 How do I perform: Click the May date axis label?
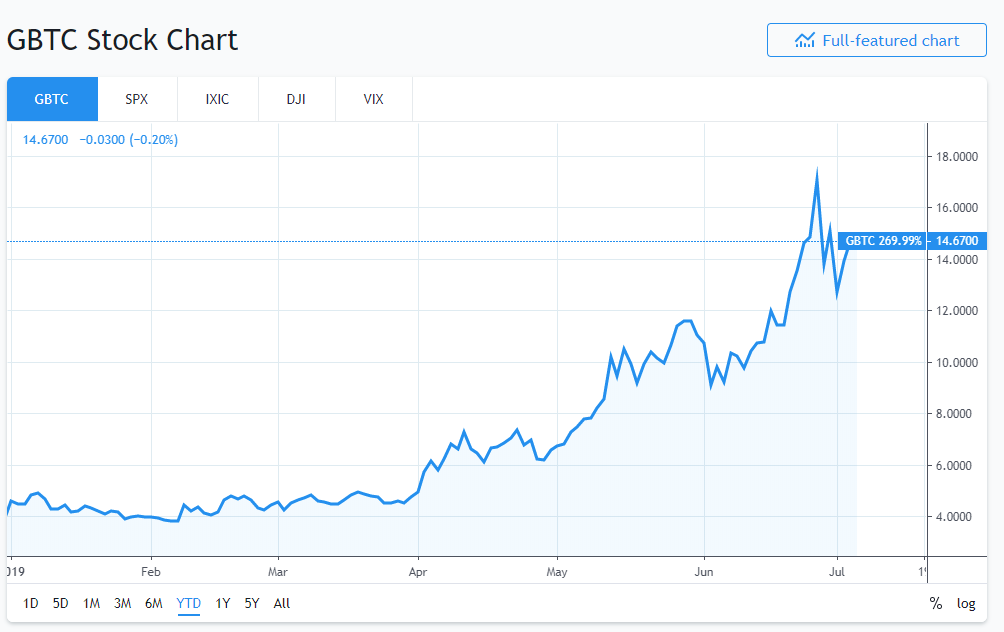click(x=557, y=572)
